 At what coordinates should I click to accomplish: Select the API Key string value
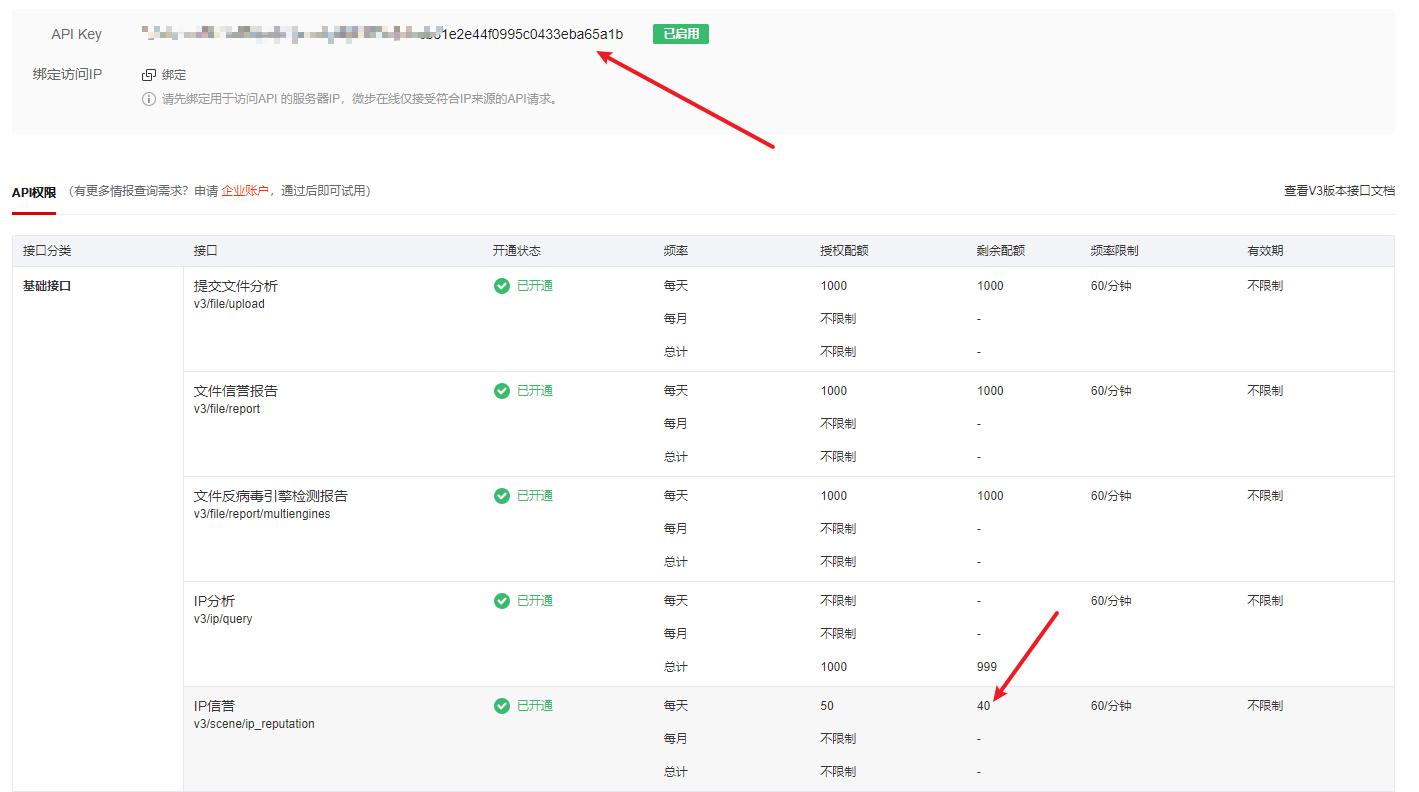click(x=382, y=35)
